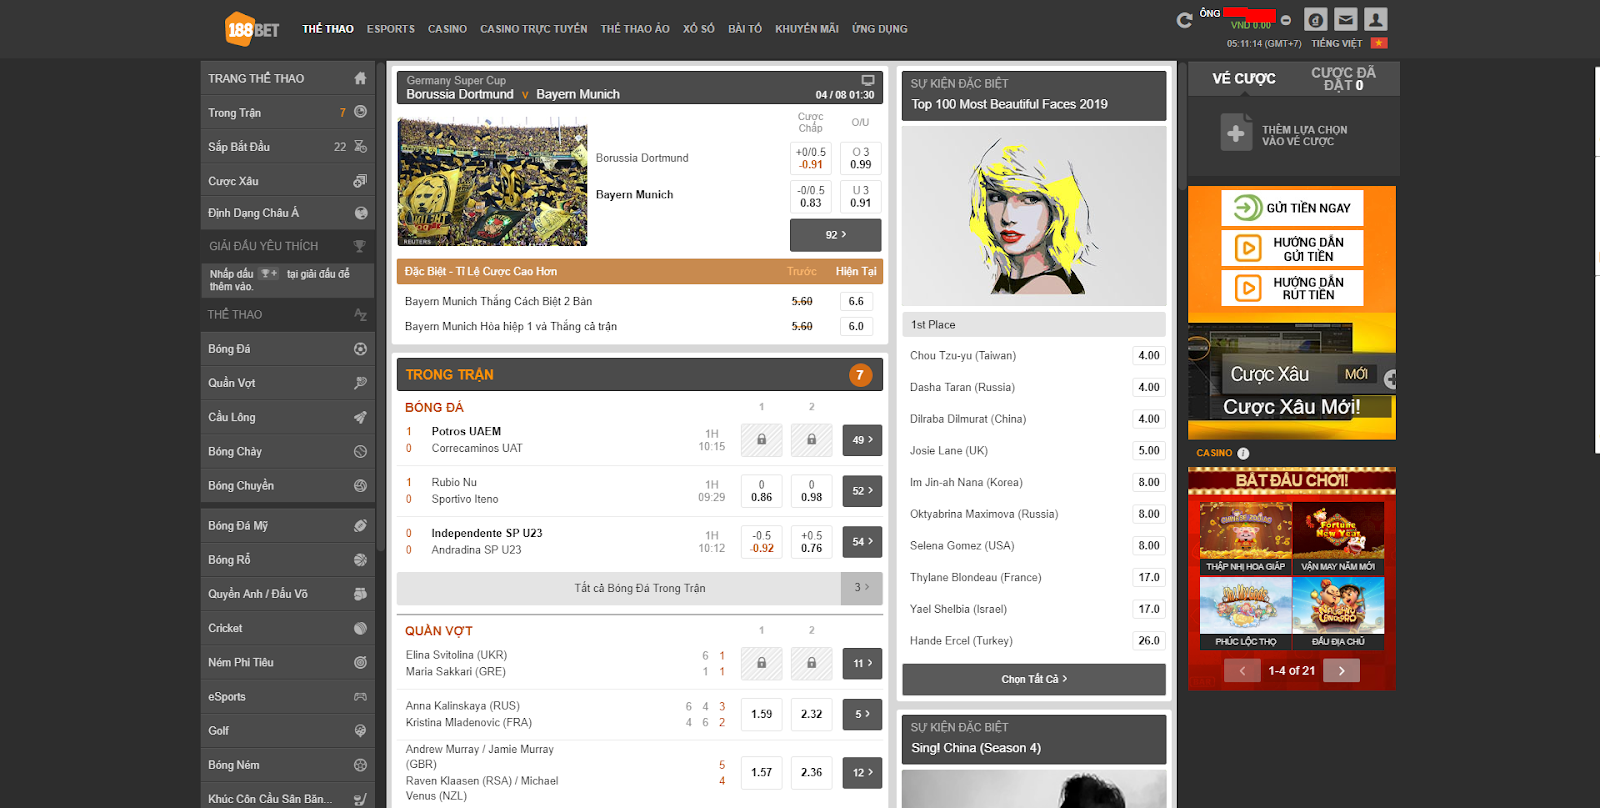This screenshot has width=1600, height=808.
Task: Click Chọn Tất Cả under Most Beautiful Faces
Action: pyautogui.click(x=1034, y=679)
